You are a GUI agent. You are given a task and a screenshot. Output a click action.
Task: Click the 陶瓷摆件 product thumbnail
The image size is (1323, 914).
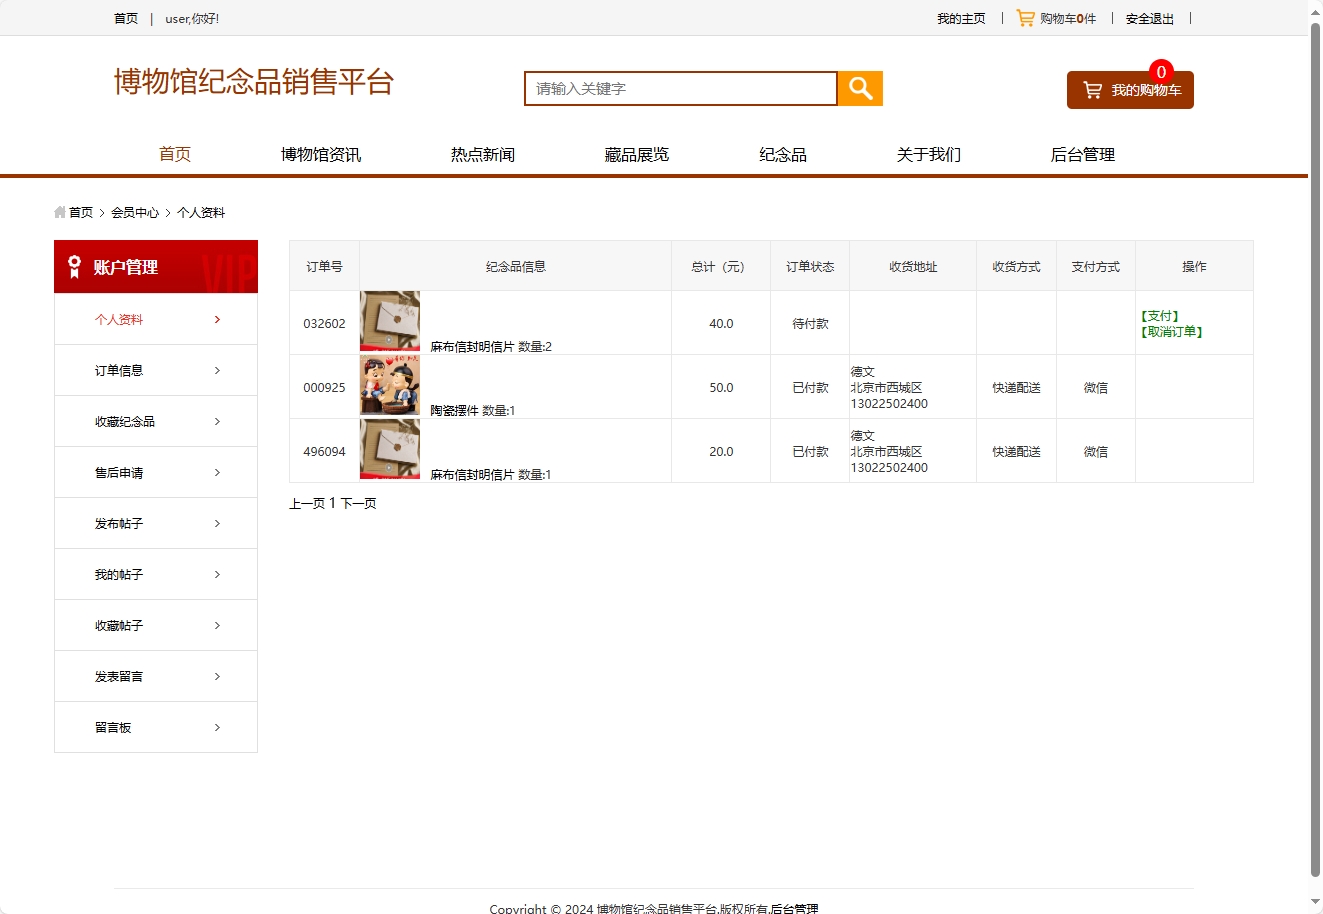(x=389, y=385)
